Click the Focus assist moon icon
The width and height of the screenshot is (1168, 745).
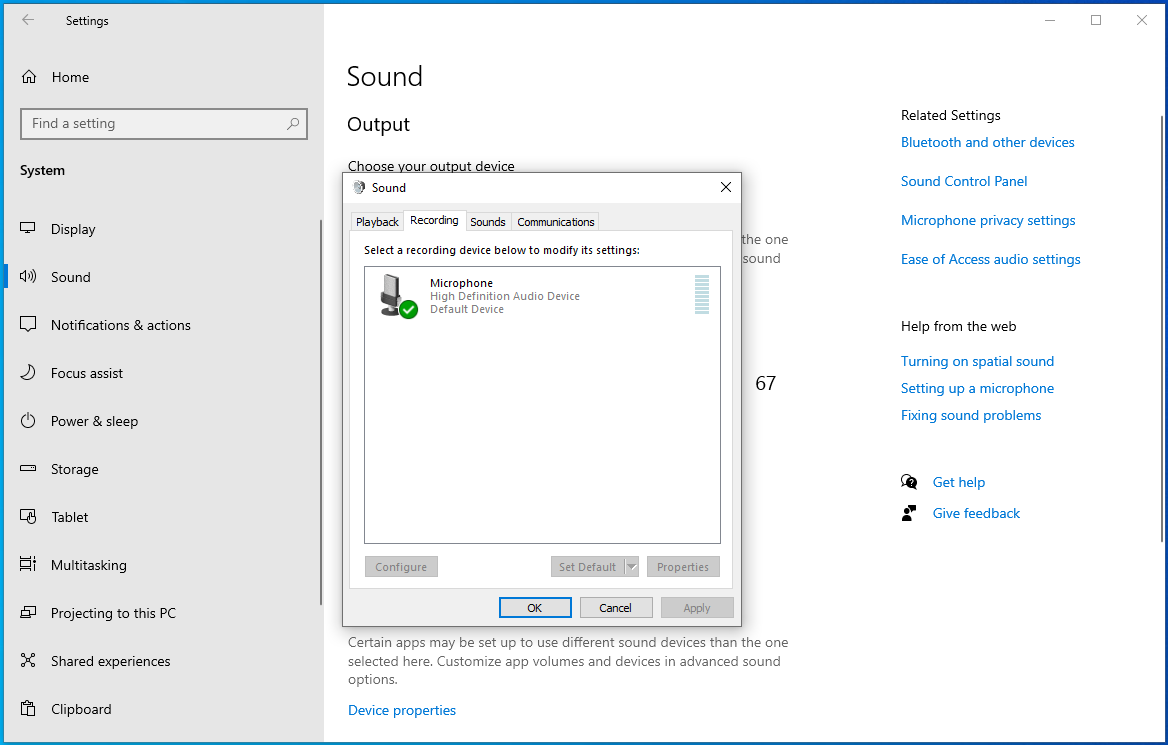click(x=28, y=372)
